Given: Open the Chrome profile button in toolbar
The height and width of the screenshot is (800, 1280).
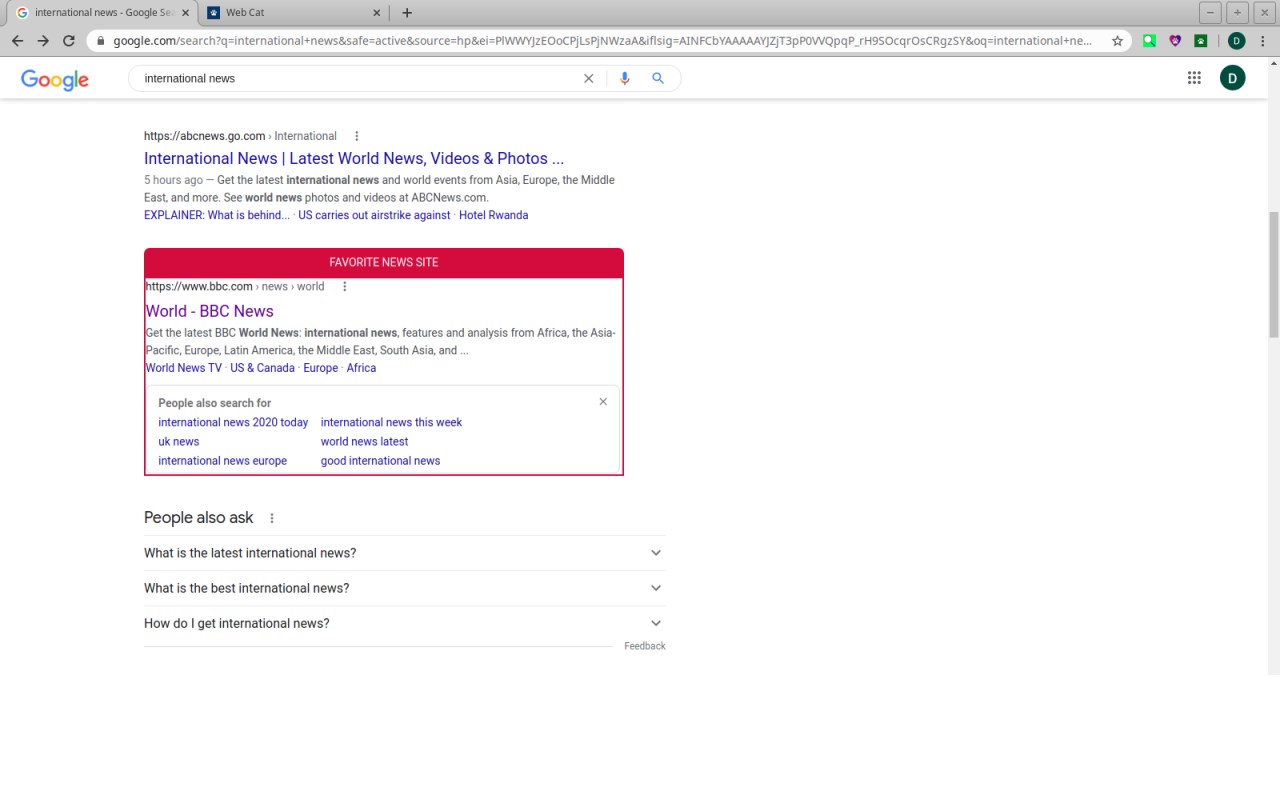Looking at the screenshot, I should [x=1237, y=41].
